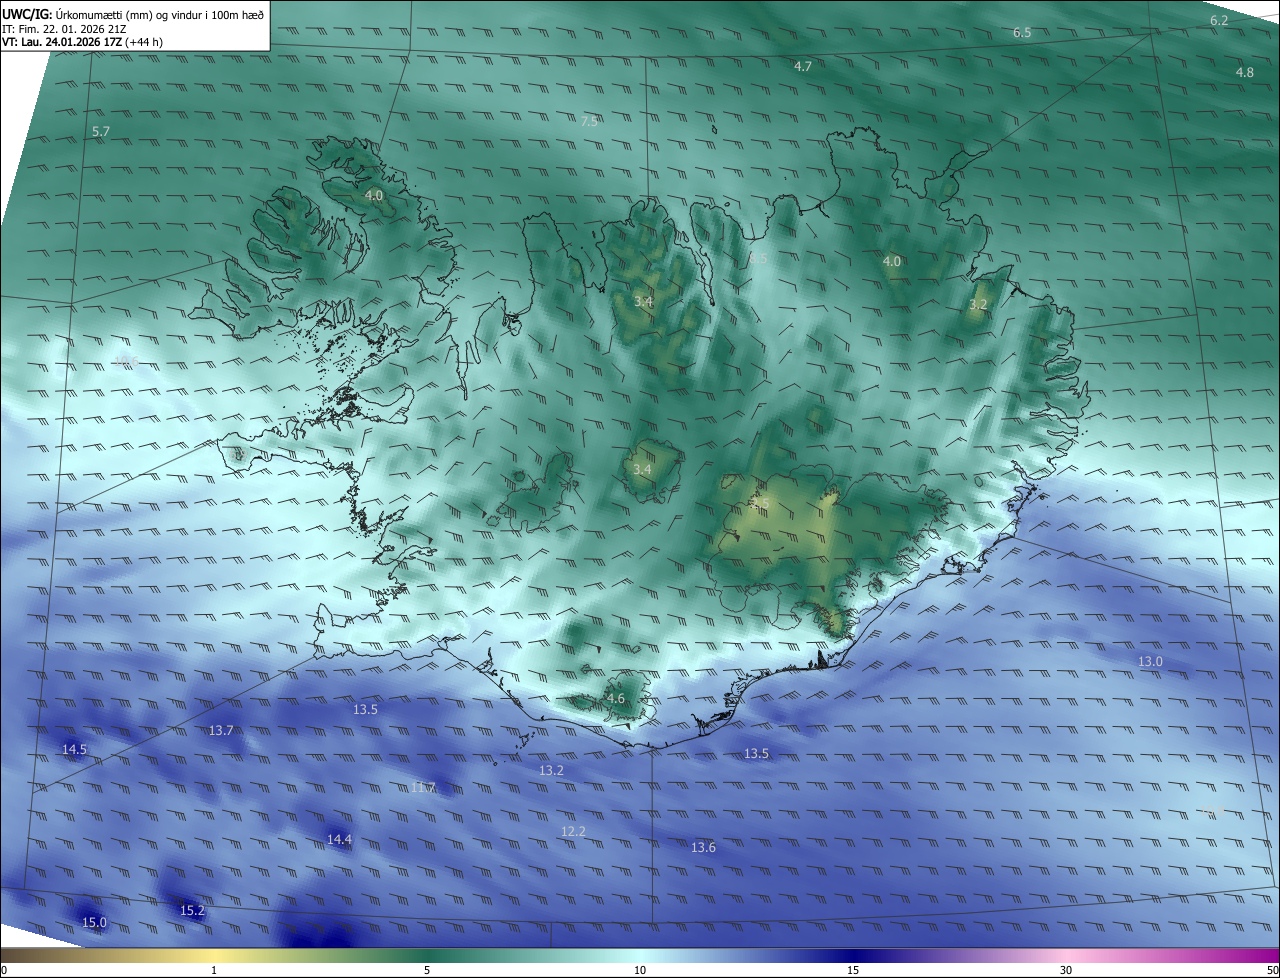Pick the 4.8 value label
Image resolution: width=1280 pixels, height=978 pixels.
point(1244,72)
